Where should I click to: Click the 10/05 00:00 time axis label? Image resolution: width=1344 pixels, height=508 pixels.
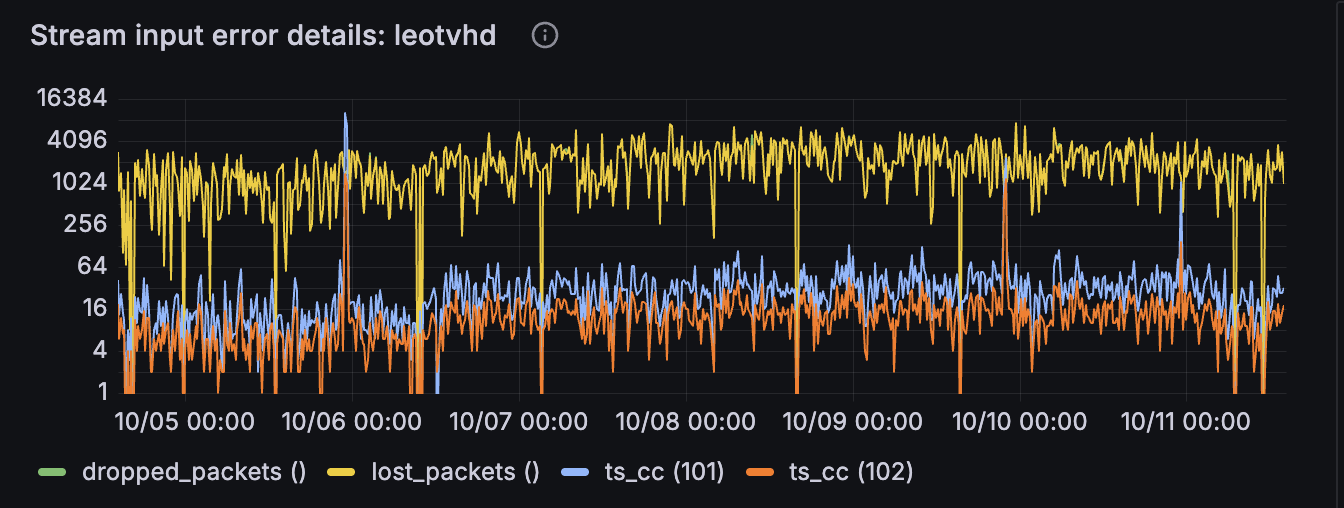point(185,421)
